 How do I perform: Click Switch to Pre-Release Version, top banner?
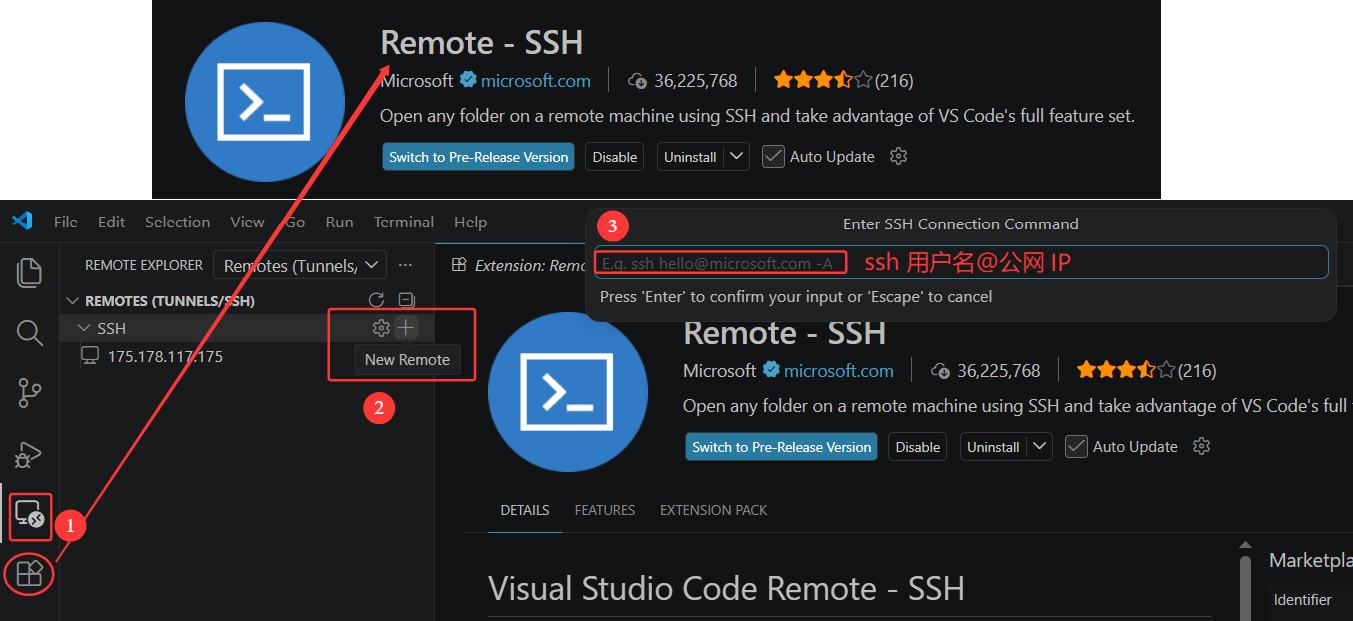(x=478, y=157)
